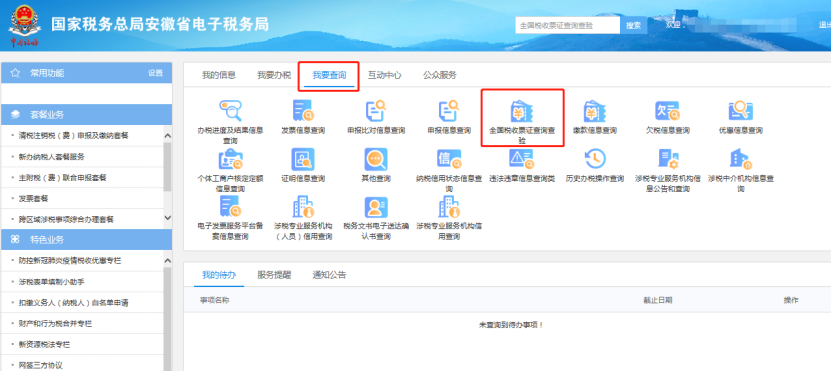Open 申报信息查询 icon
Image resolution: width=831 pixels, height=371 pixels.
[x=449, y=110]
